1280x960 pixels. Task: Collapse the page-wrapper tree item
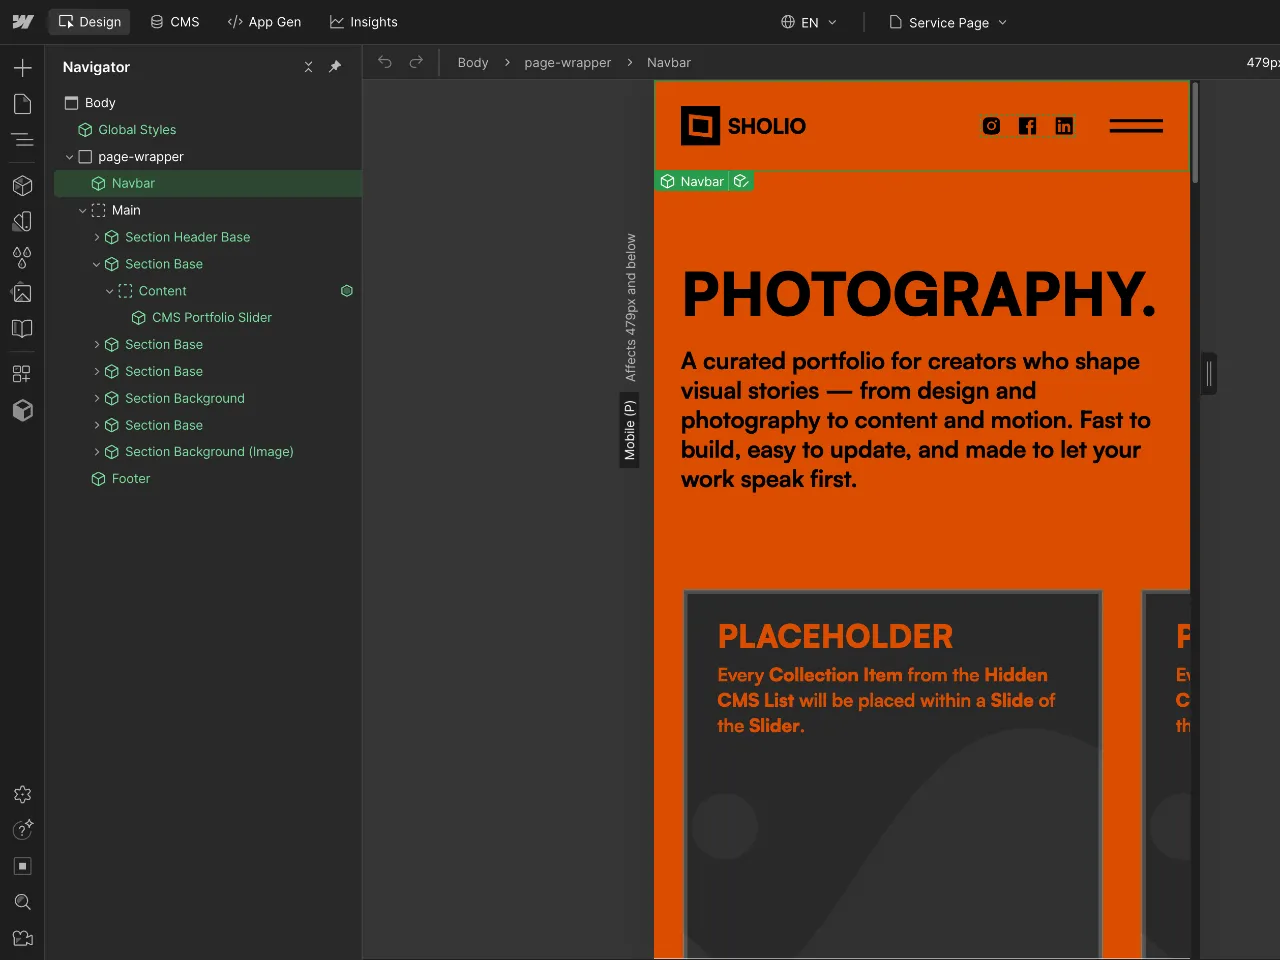point(69,157)
